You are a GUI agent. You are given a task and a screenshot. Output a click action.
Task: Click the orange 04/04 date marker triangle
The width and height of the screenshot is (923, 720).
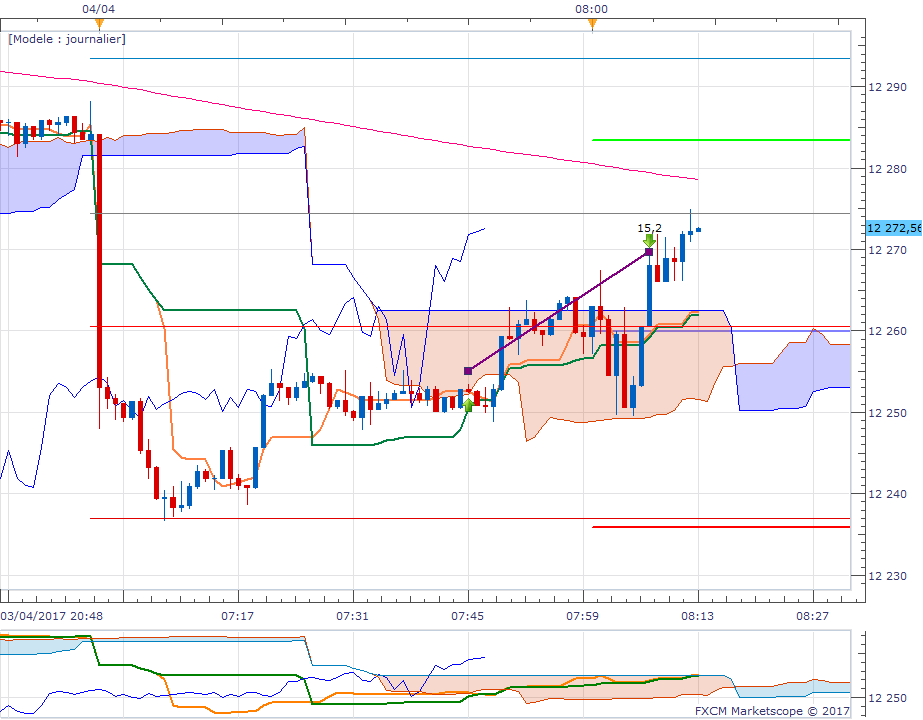tap(99, 24)
